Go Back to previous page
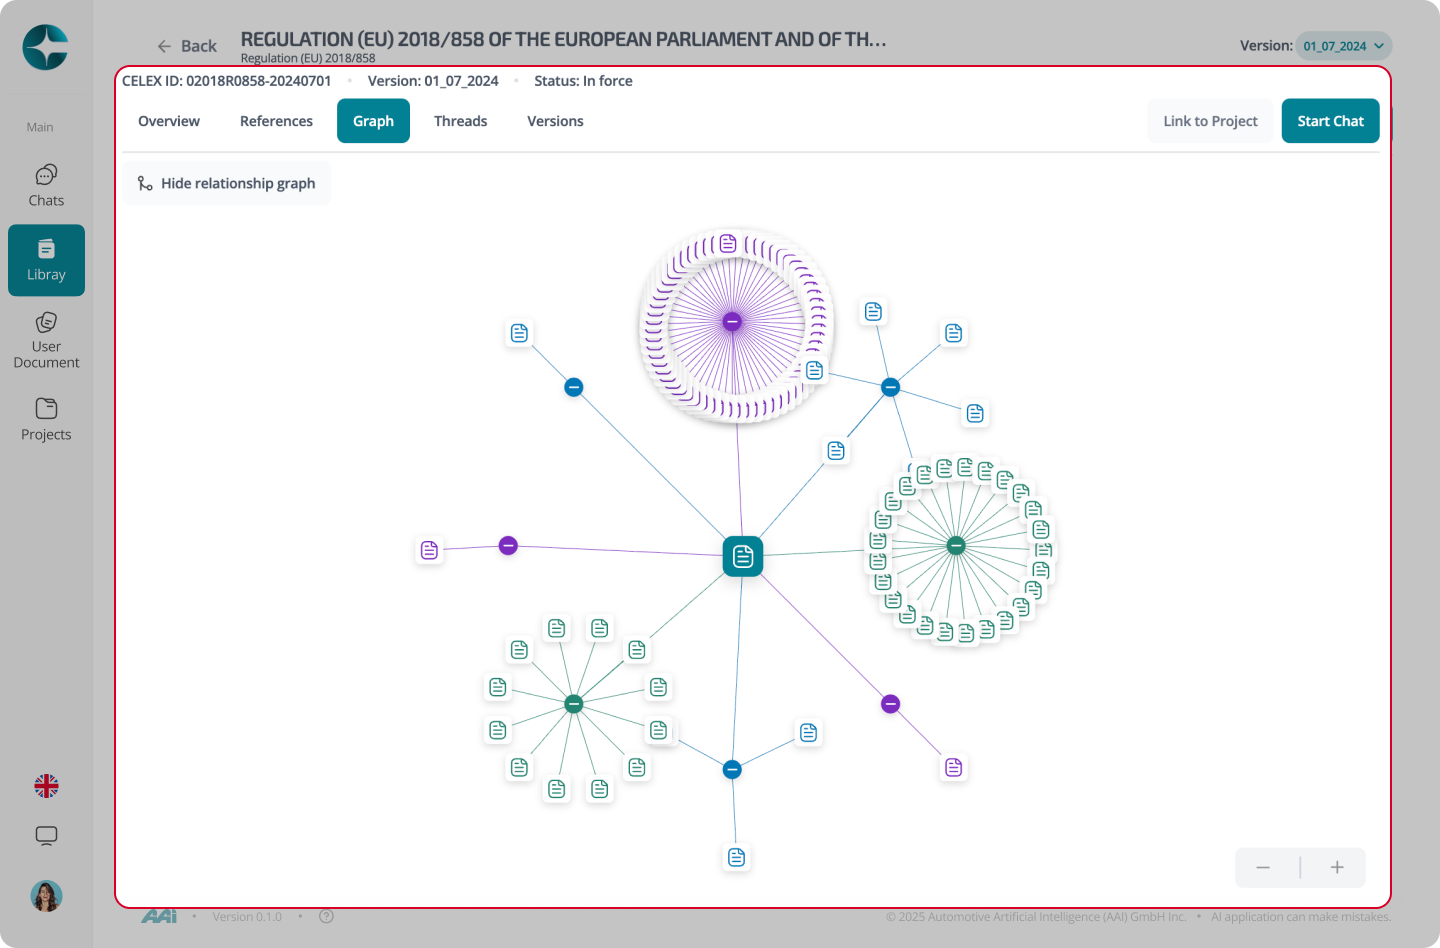 [x=187, y=46]
